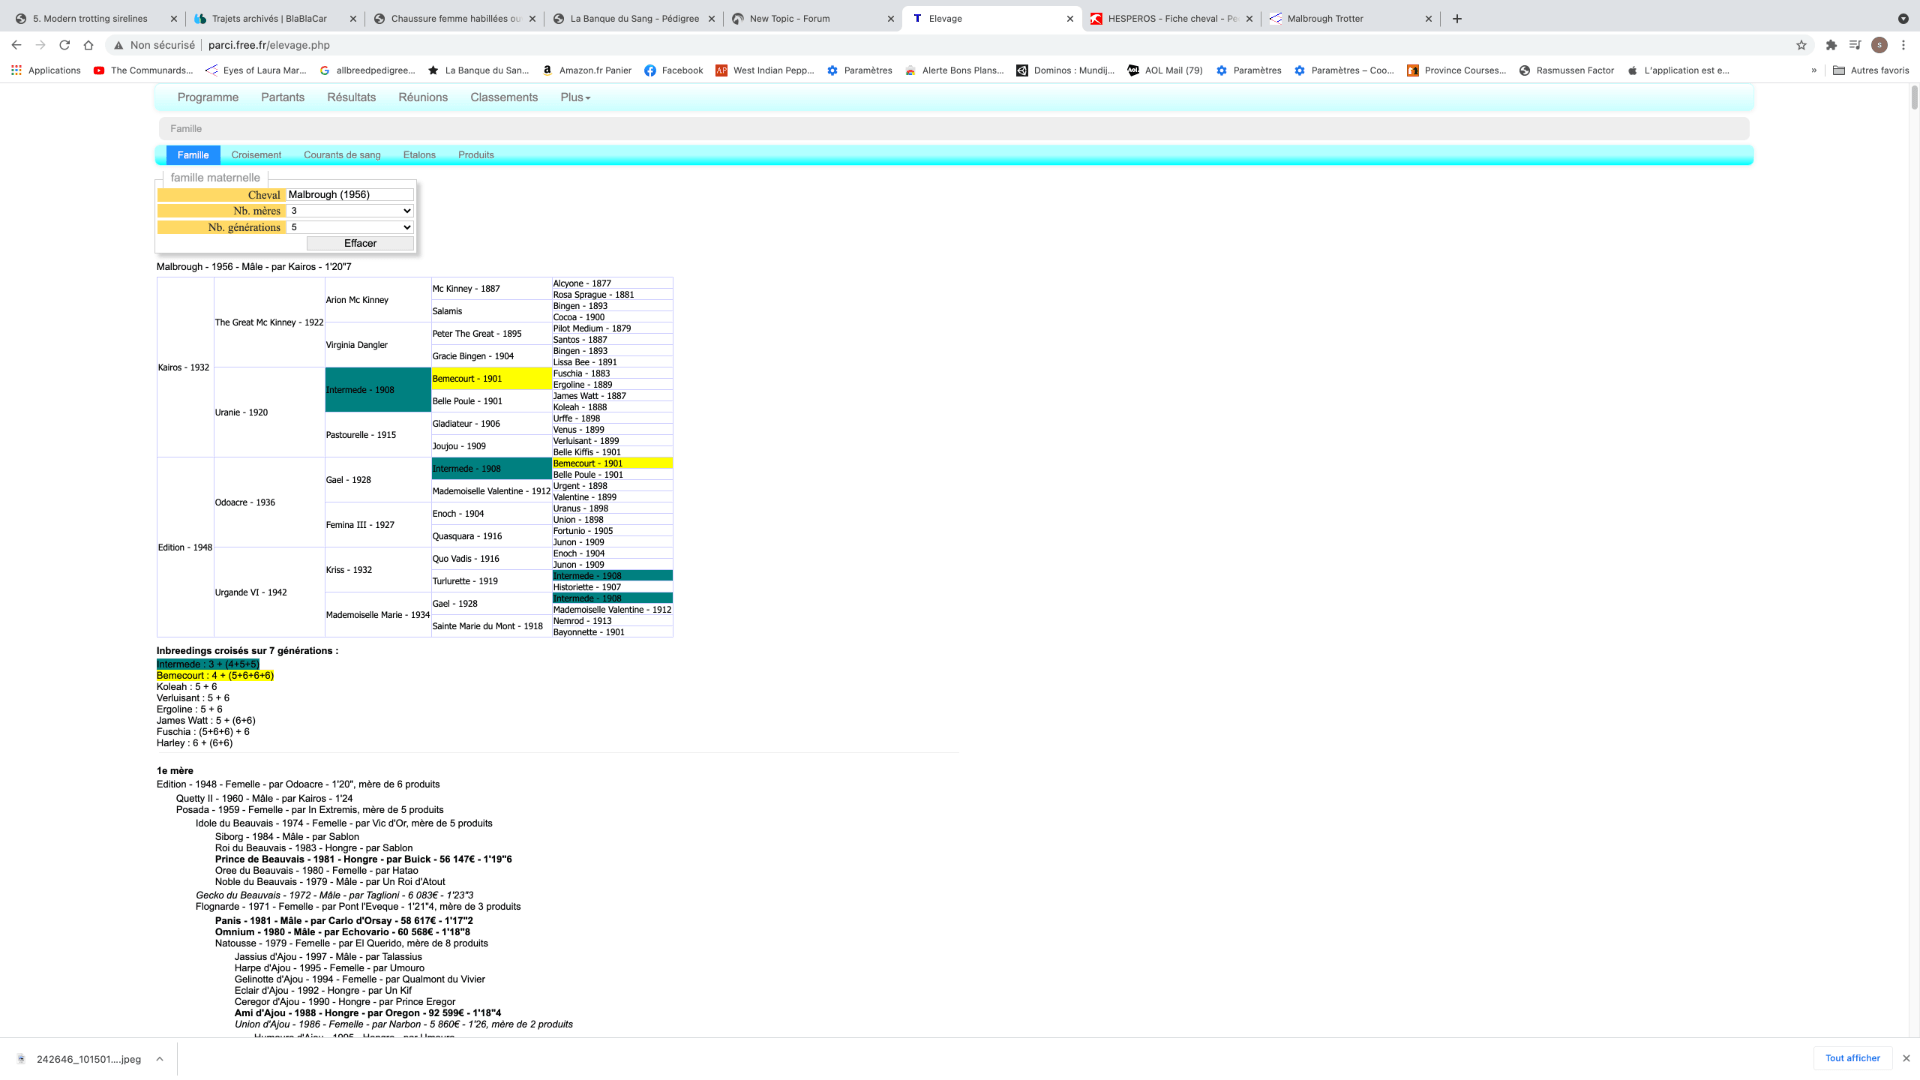This screenshot has height=1080, width=1920.
Task: Open AOL Mail (79) bookmark
Action: [x=1165, y=70]
